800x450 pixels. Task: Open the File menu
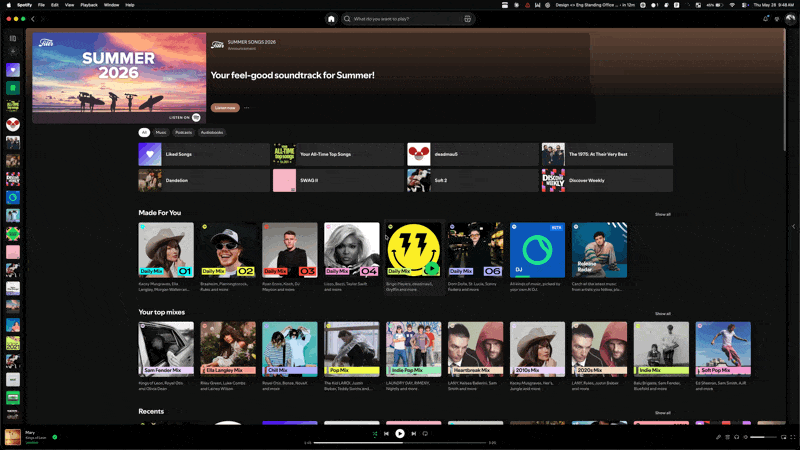(x=41, y=5)
